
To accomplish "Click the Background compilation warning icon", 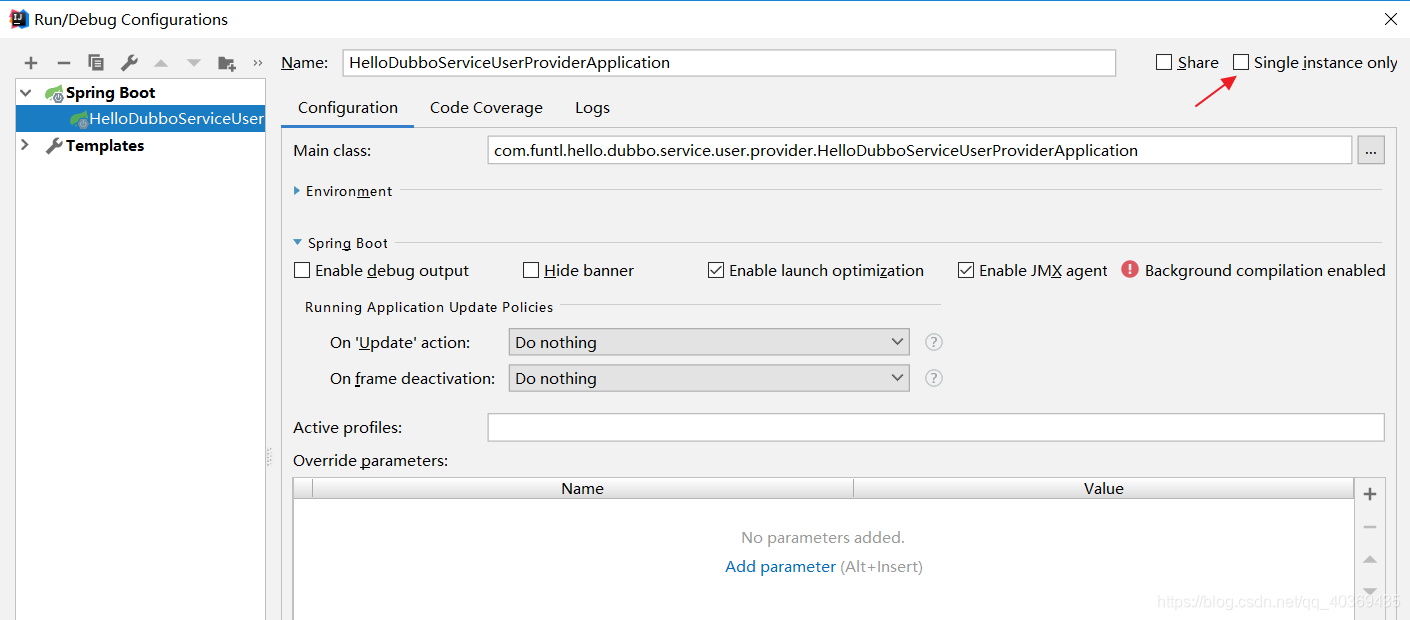I will tap(1130, 269).
